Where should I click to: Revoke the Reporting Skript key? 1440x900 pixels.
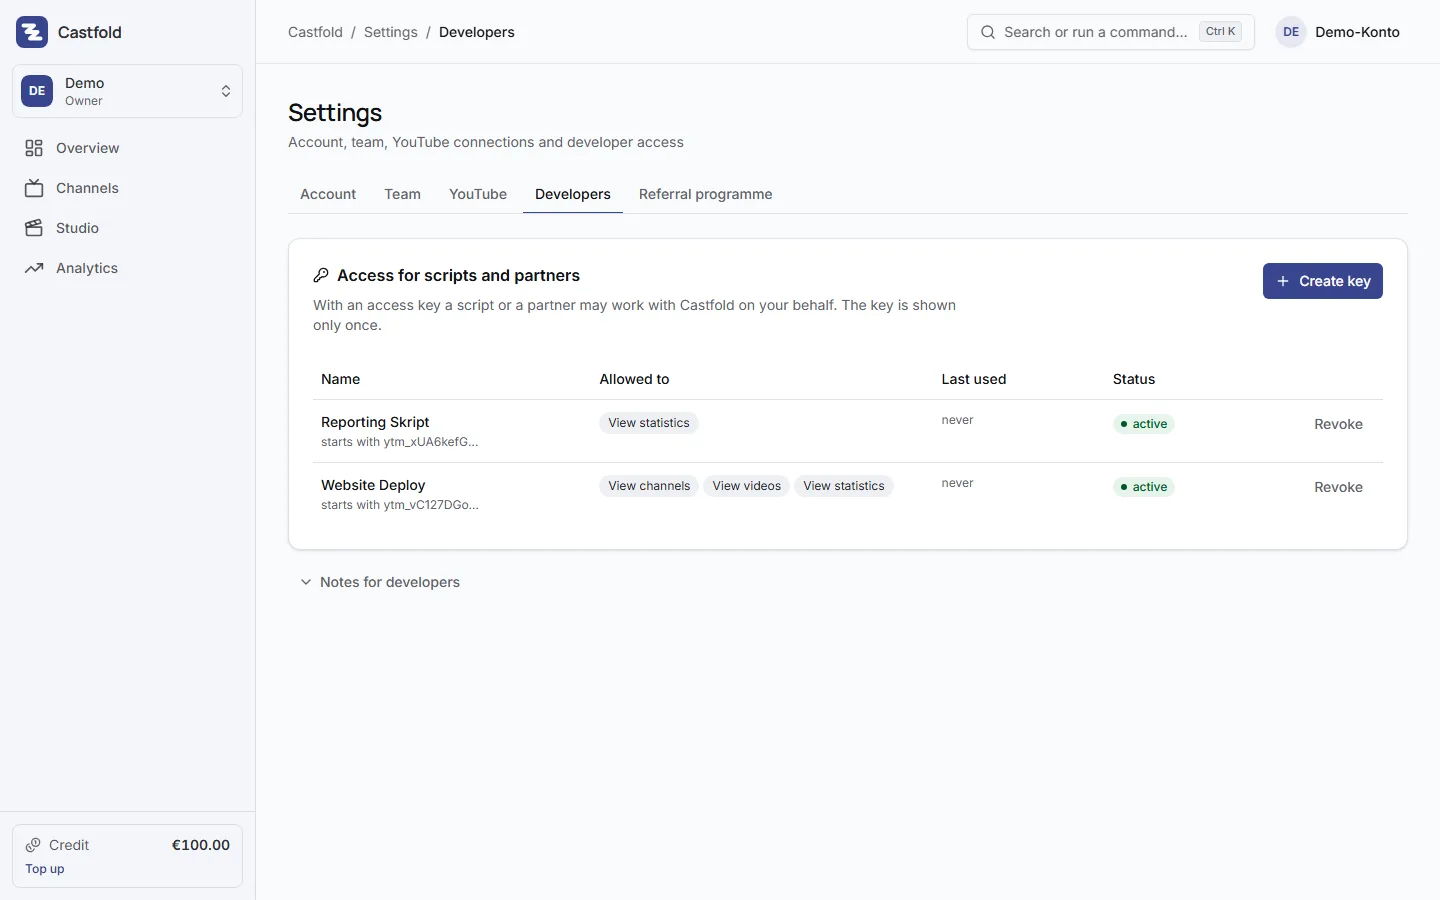(x=1338, y=424)
